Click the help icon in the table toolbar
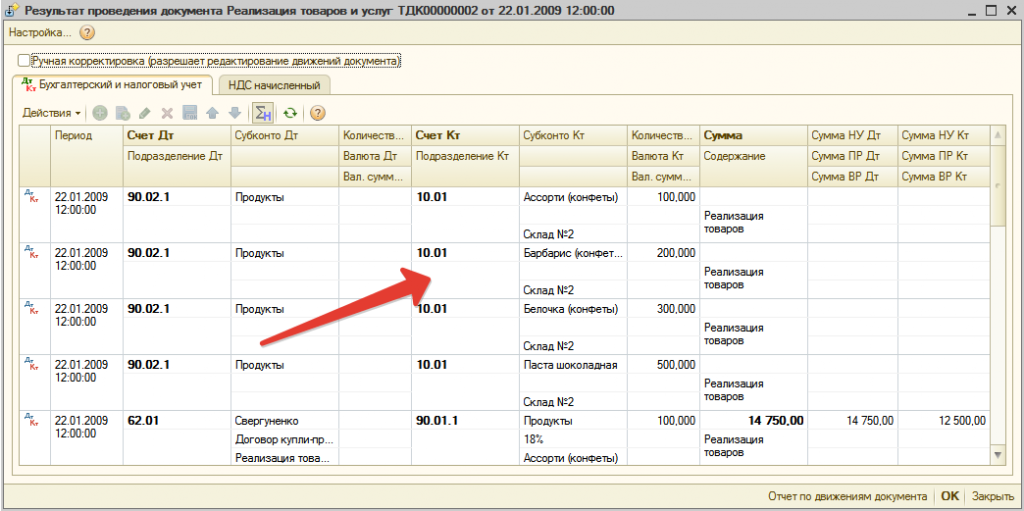This screenshot has width=1024, height=511. pyautogui.click(x=318, y=113)
